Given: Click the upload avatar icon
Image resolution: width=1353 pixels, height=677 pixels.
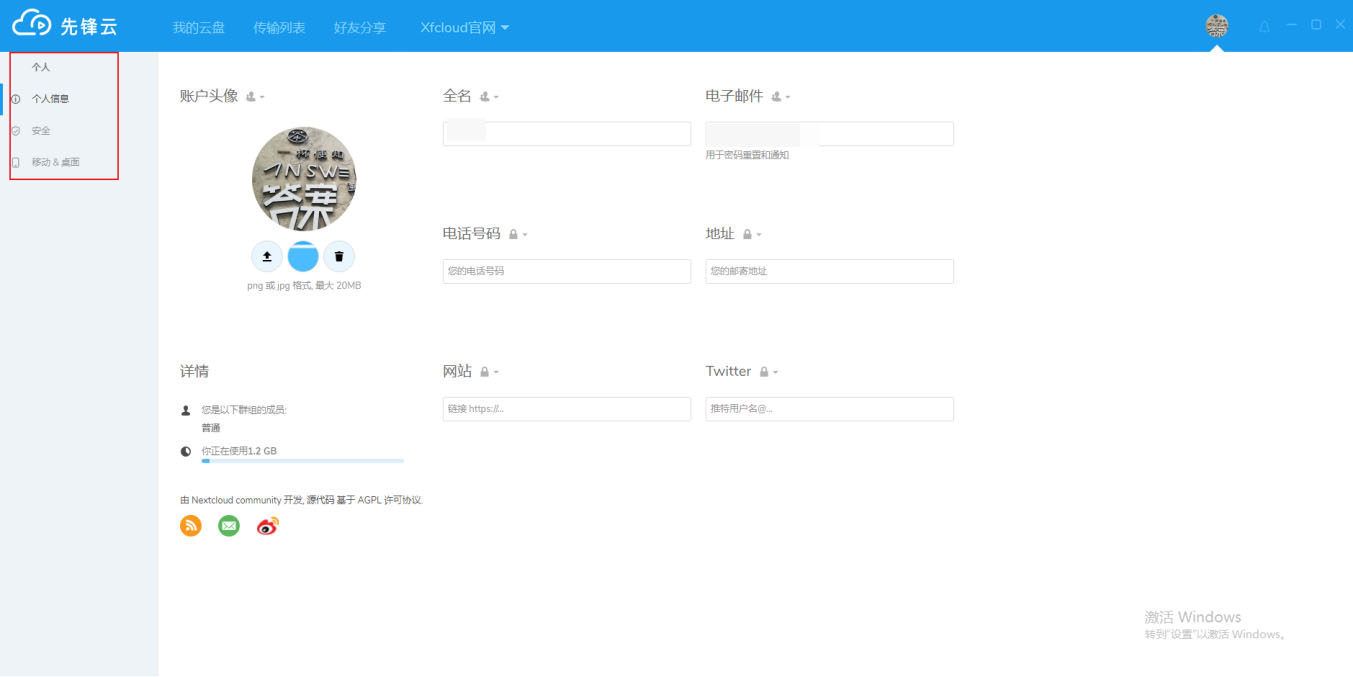Looking at the screenshot, I should (x=267, y=256).
